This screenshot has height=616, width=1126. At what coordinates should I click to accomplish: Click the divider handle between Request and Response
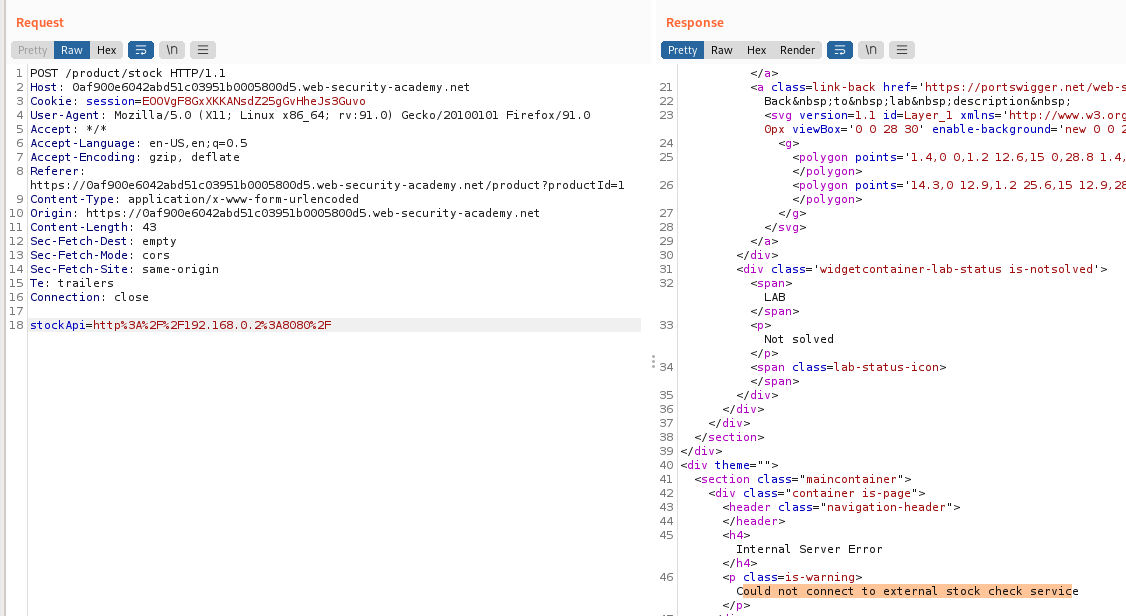[653, 361]
